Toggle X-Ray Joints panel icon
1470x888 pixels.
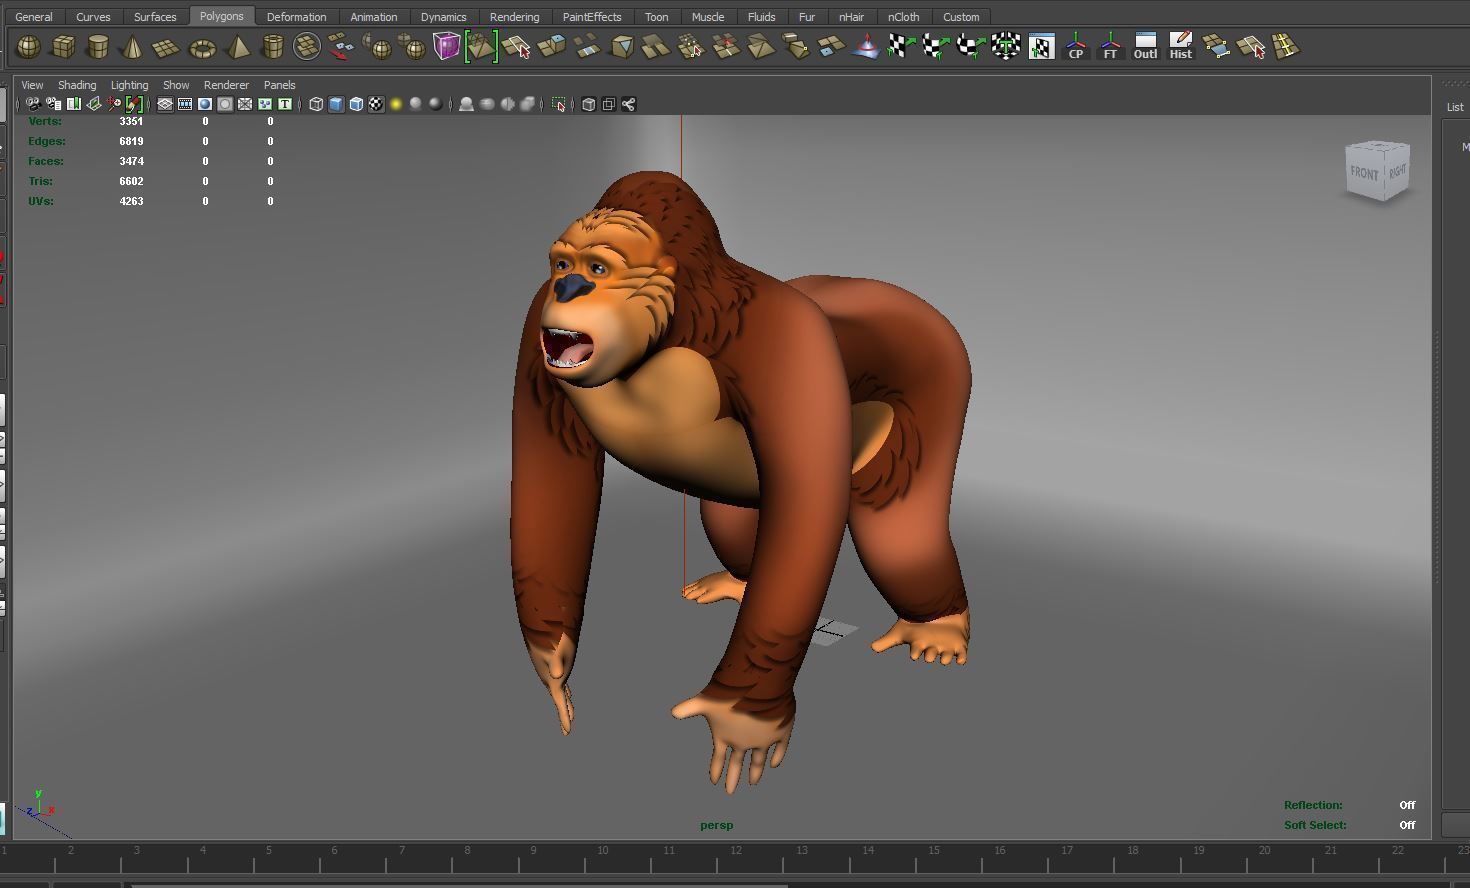tap(628, 104)
